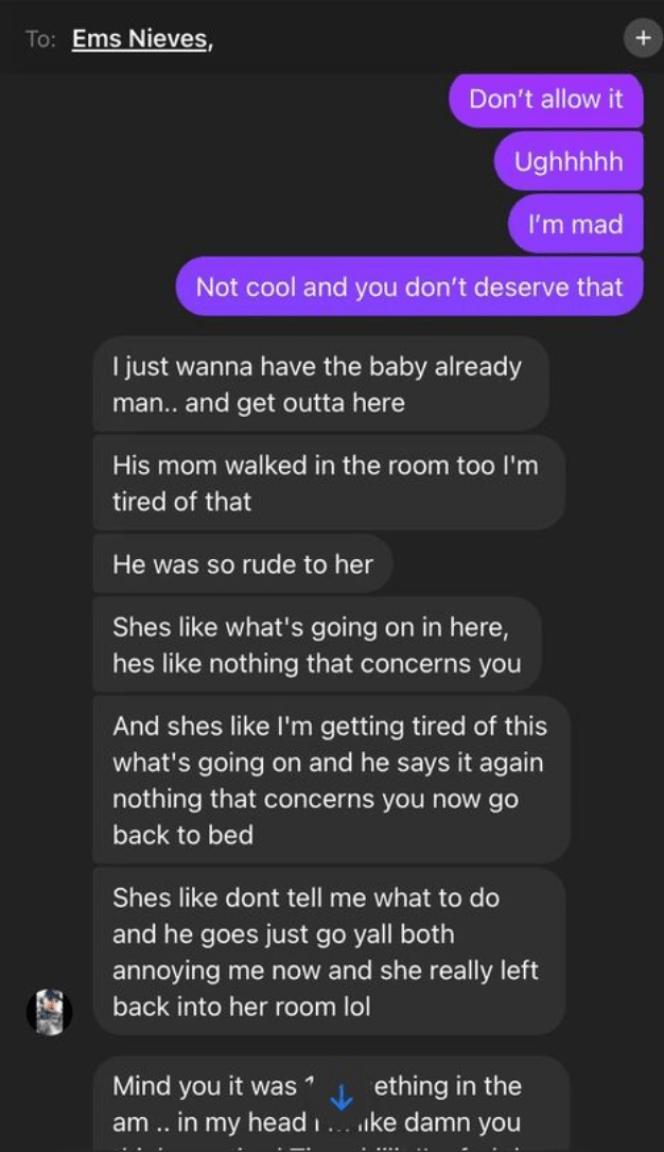Tap the "Mind you it was" partial message

[x=331, y=1104]
